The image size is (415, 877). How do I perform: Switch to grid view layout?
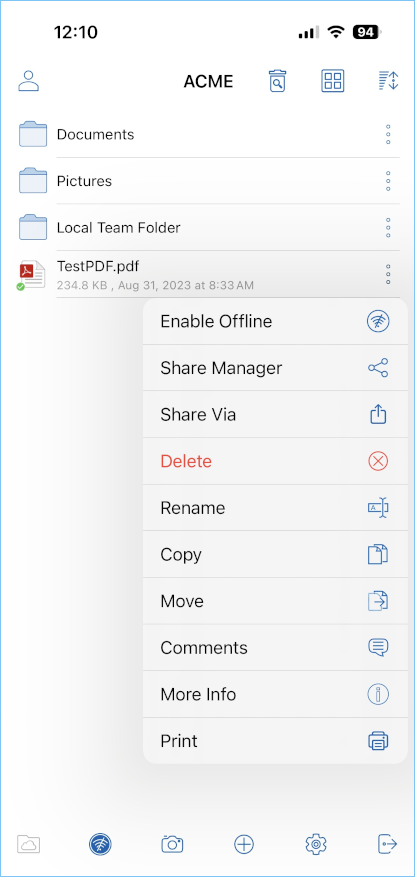pos(333,81)
